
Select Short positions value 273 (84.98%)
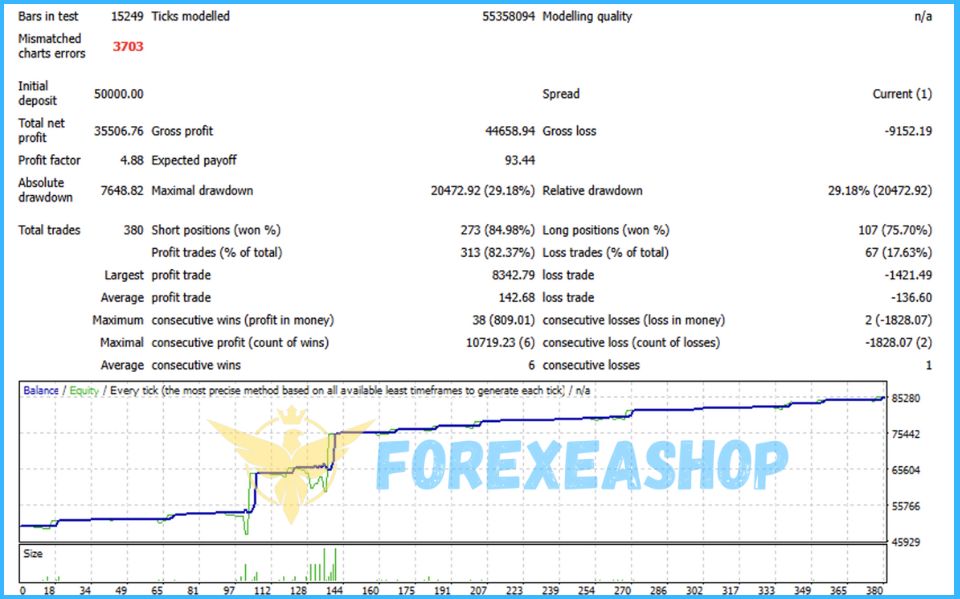pyautogui.click(x=498, y=230)
